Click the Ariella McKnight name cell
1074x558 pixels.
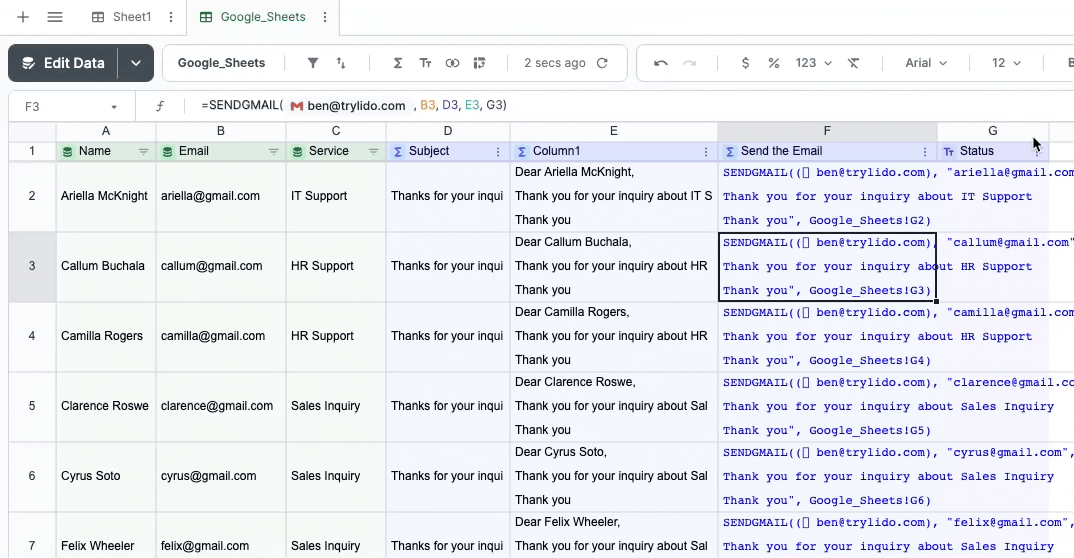[105, 196]
